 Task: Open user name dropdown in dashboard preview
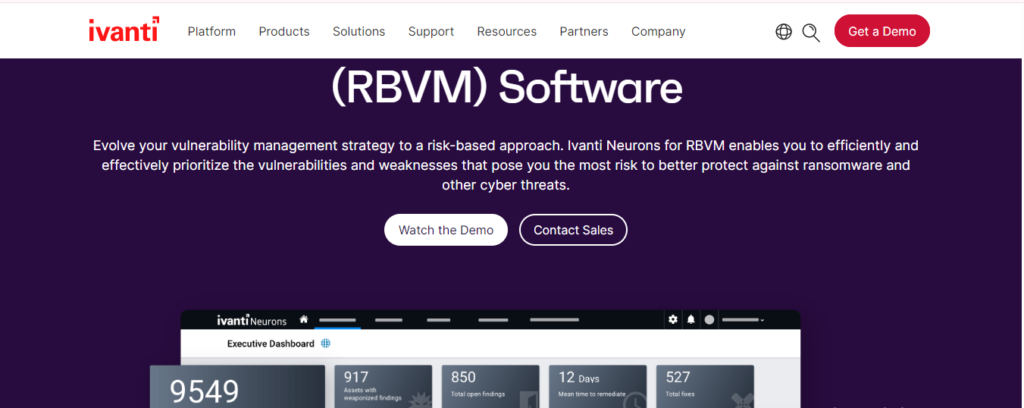pyautogui.click(x=743, y=320)
